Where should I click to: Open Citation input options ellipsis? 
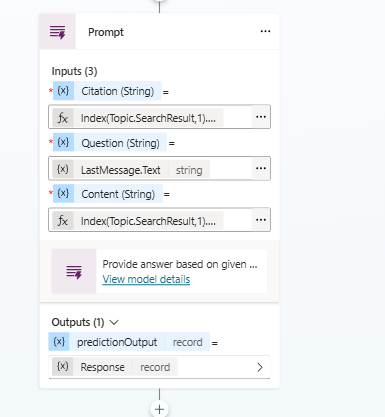[x=261, y=117]
